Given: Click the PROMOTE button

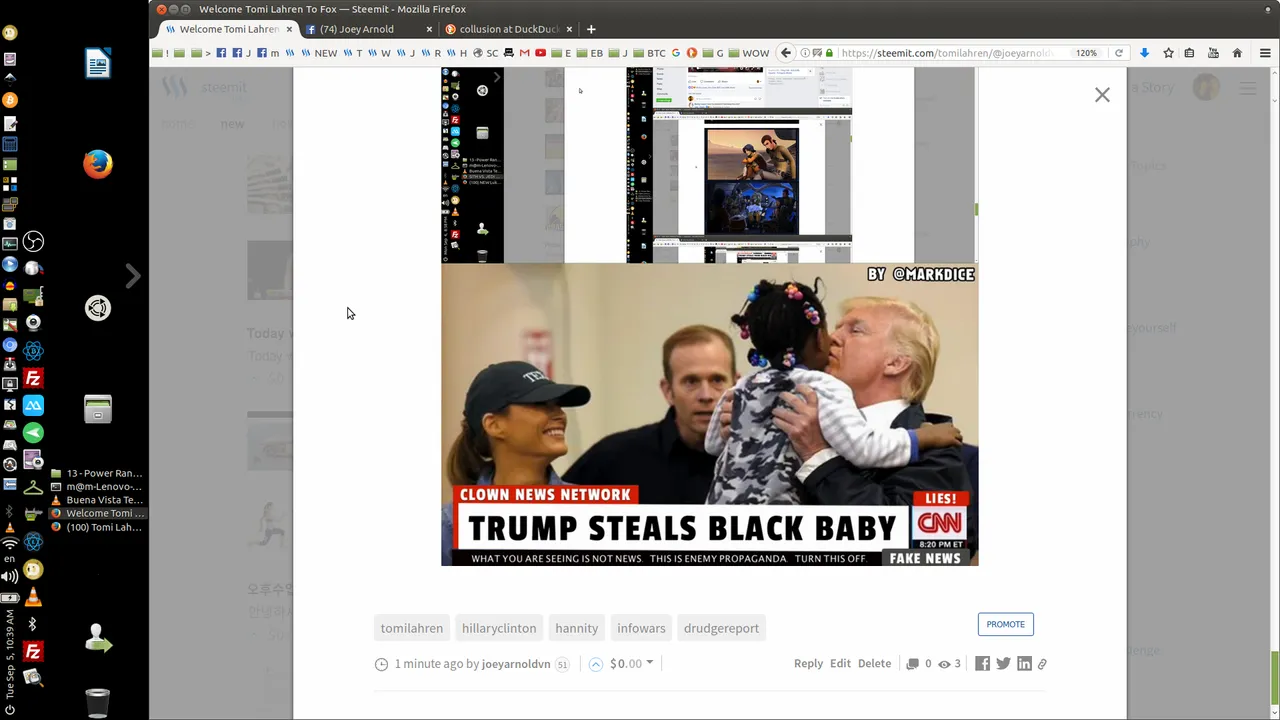Looking at the screenshot, I should click(x=1005, y=624).
